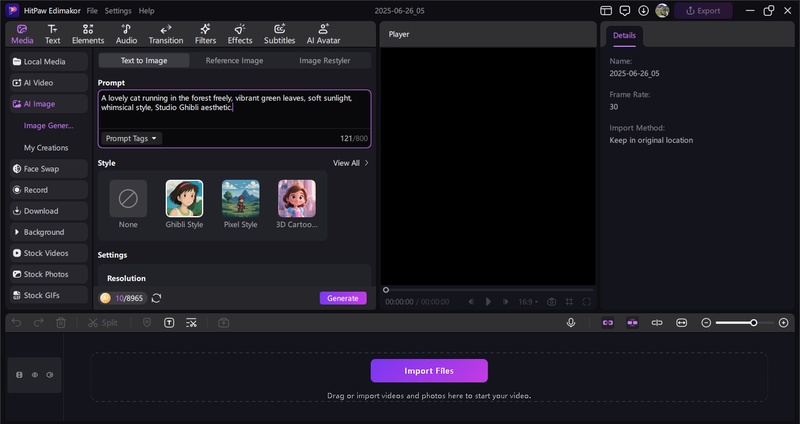Adjust the timeline zoom slider

tap(754, 322)
